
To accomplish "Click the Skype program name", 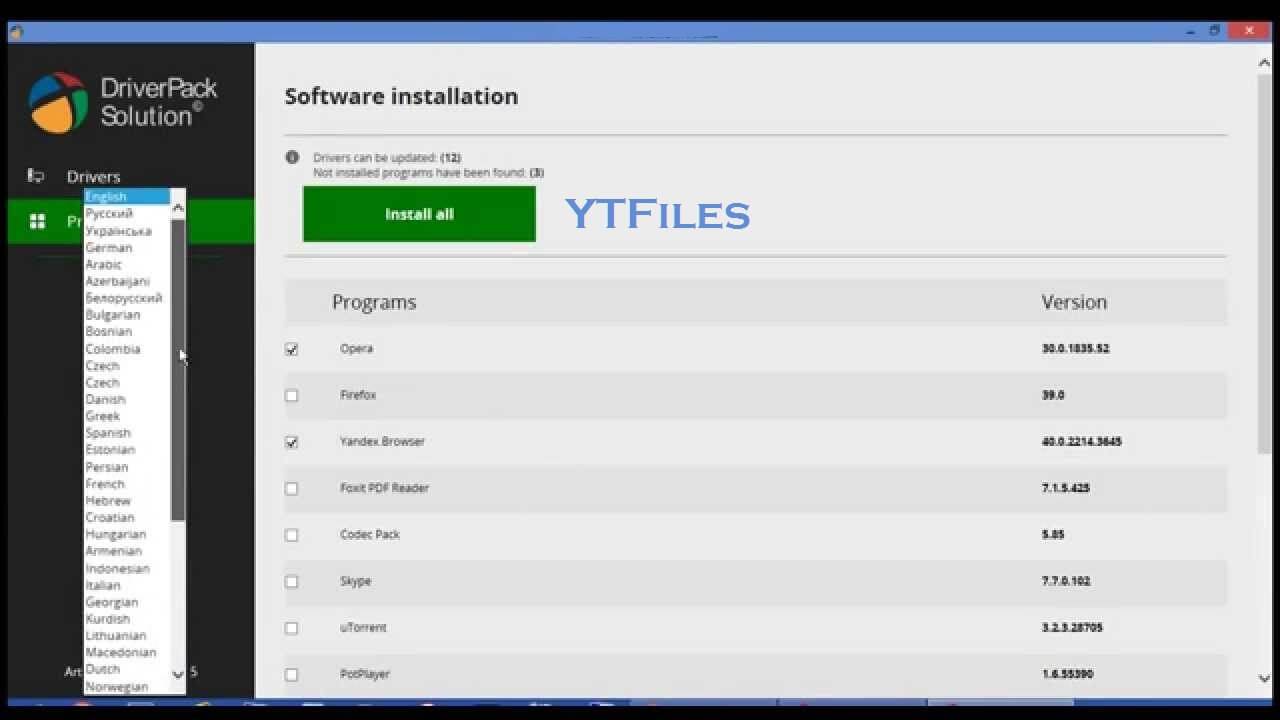I will [355, 581].
